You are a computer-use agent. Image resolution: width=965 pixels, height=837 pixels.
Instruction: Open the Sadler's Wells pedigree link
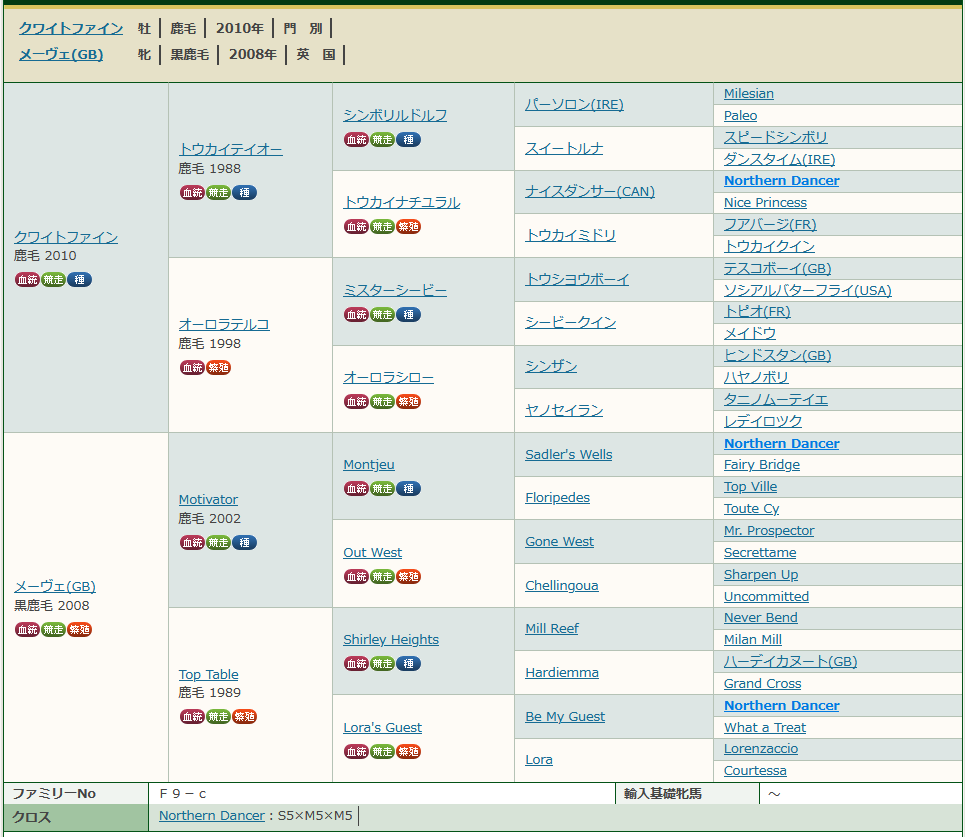pos(568,455)
